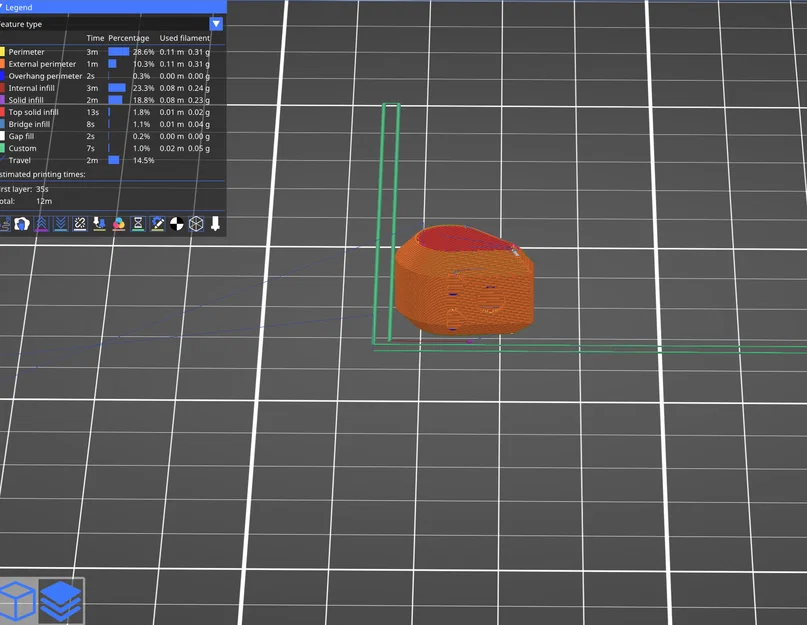Toggle center of gravity icon
The image size is (807, 625).
point(177,224)
